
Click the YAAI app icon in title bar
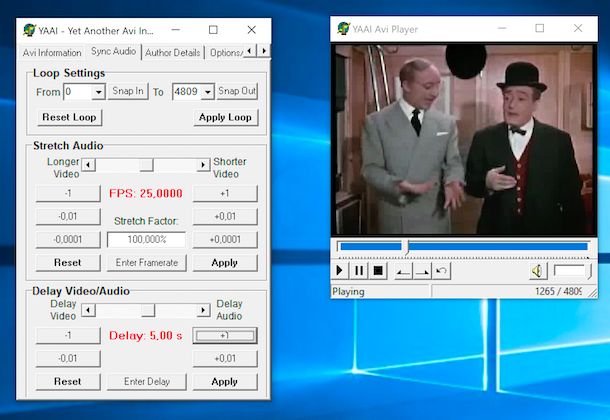point(29,30)
